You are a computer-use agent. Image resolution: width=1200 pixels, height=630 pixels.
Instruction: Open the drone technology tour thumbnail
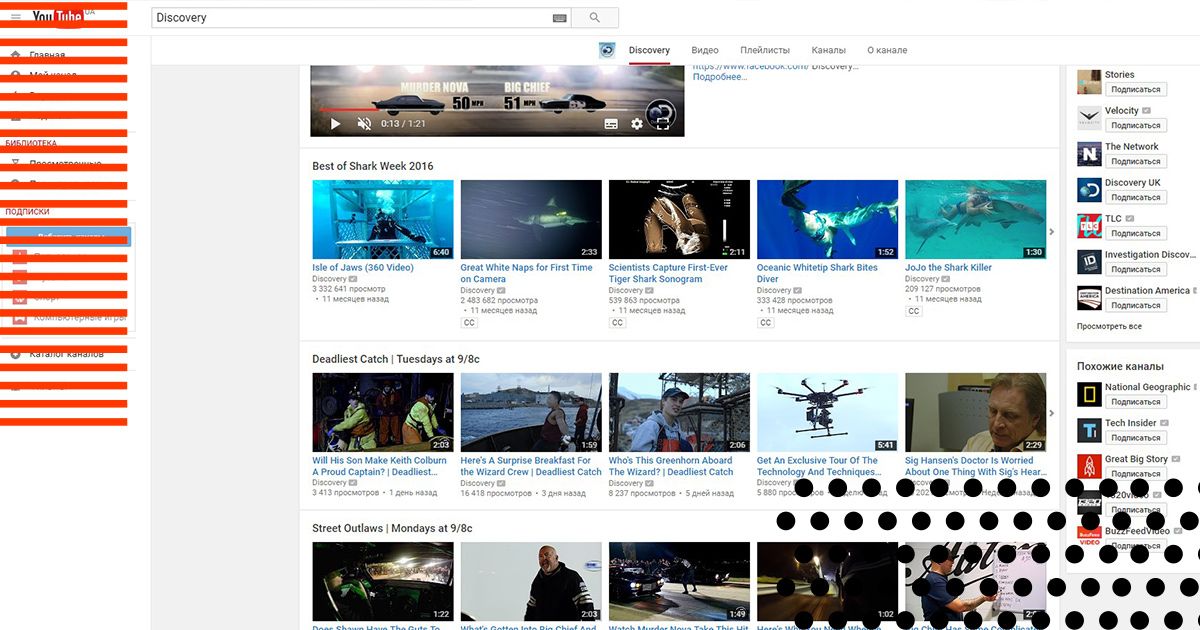(827, 413)
